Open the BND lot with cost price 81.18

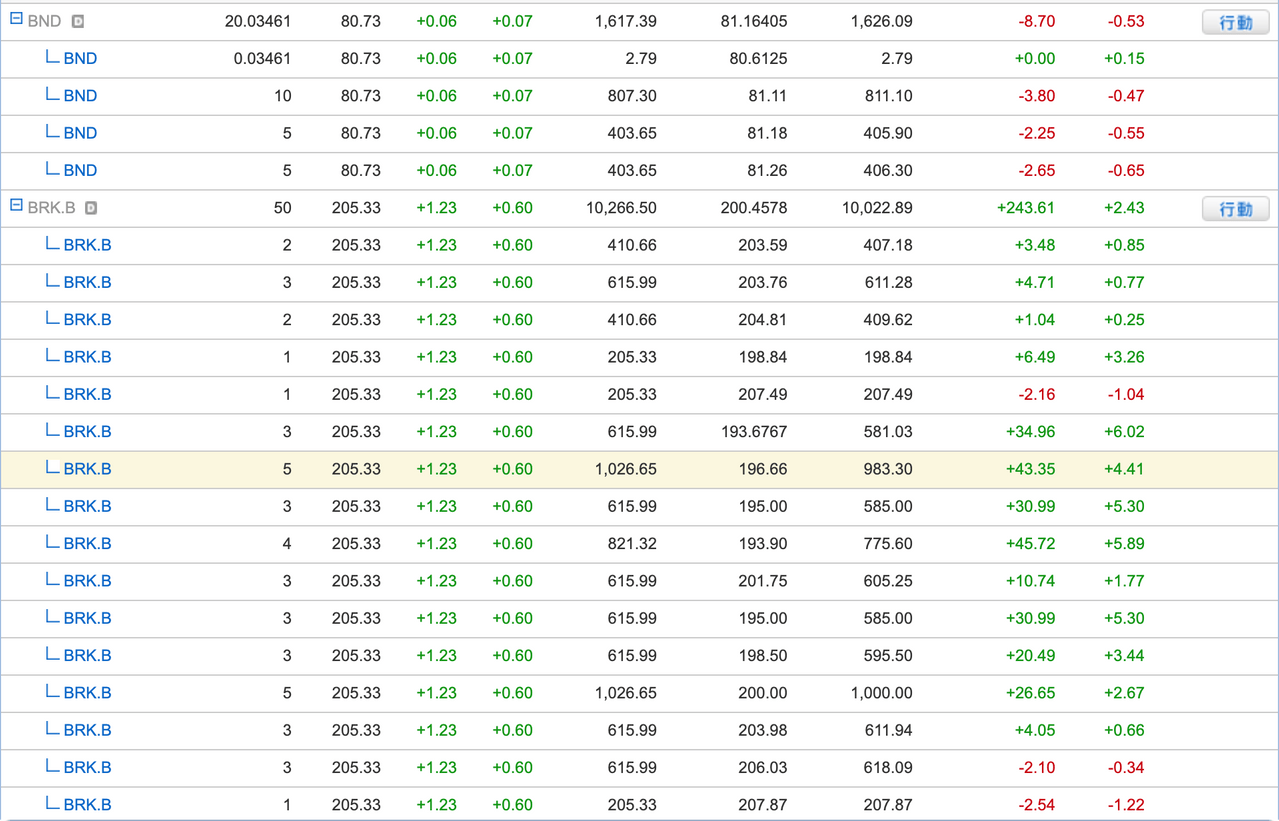pyautogui.click(x=80, y=133)
